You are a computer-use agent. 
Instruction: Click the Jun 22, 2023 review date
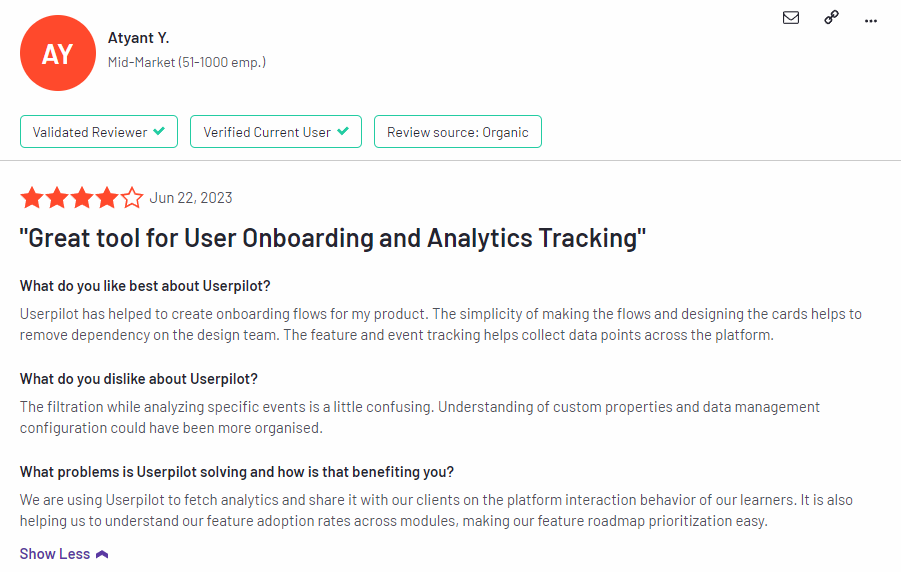[x=191, y=198]
